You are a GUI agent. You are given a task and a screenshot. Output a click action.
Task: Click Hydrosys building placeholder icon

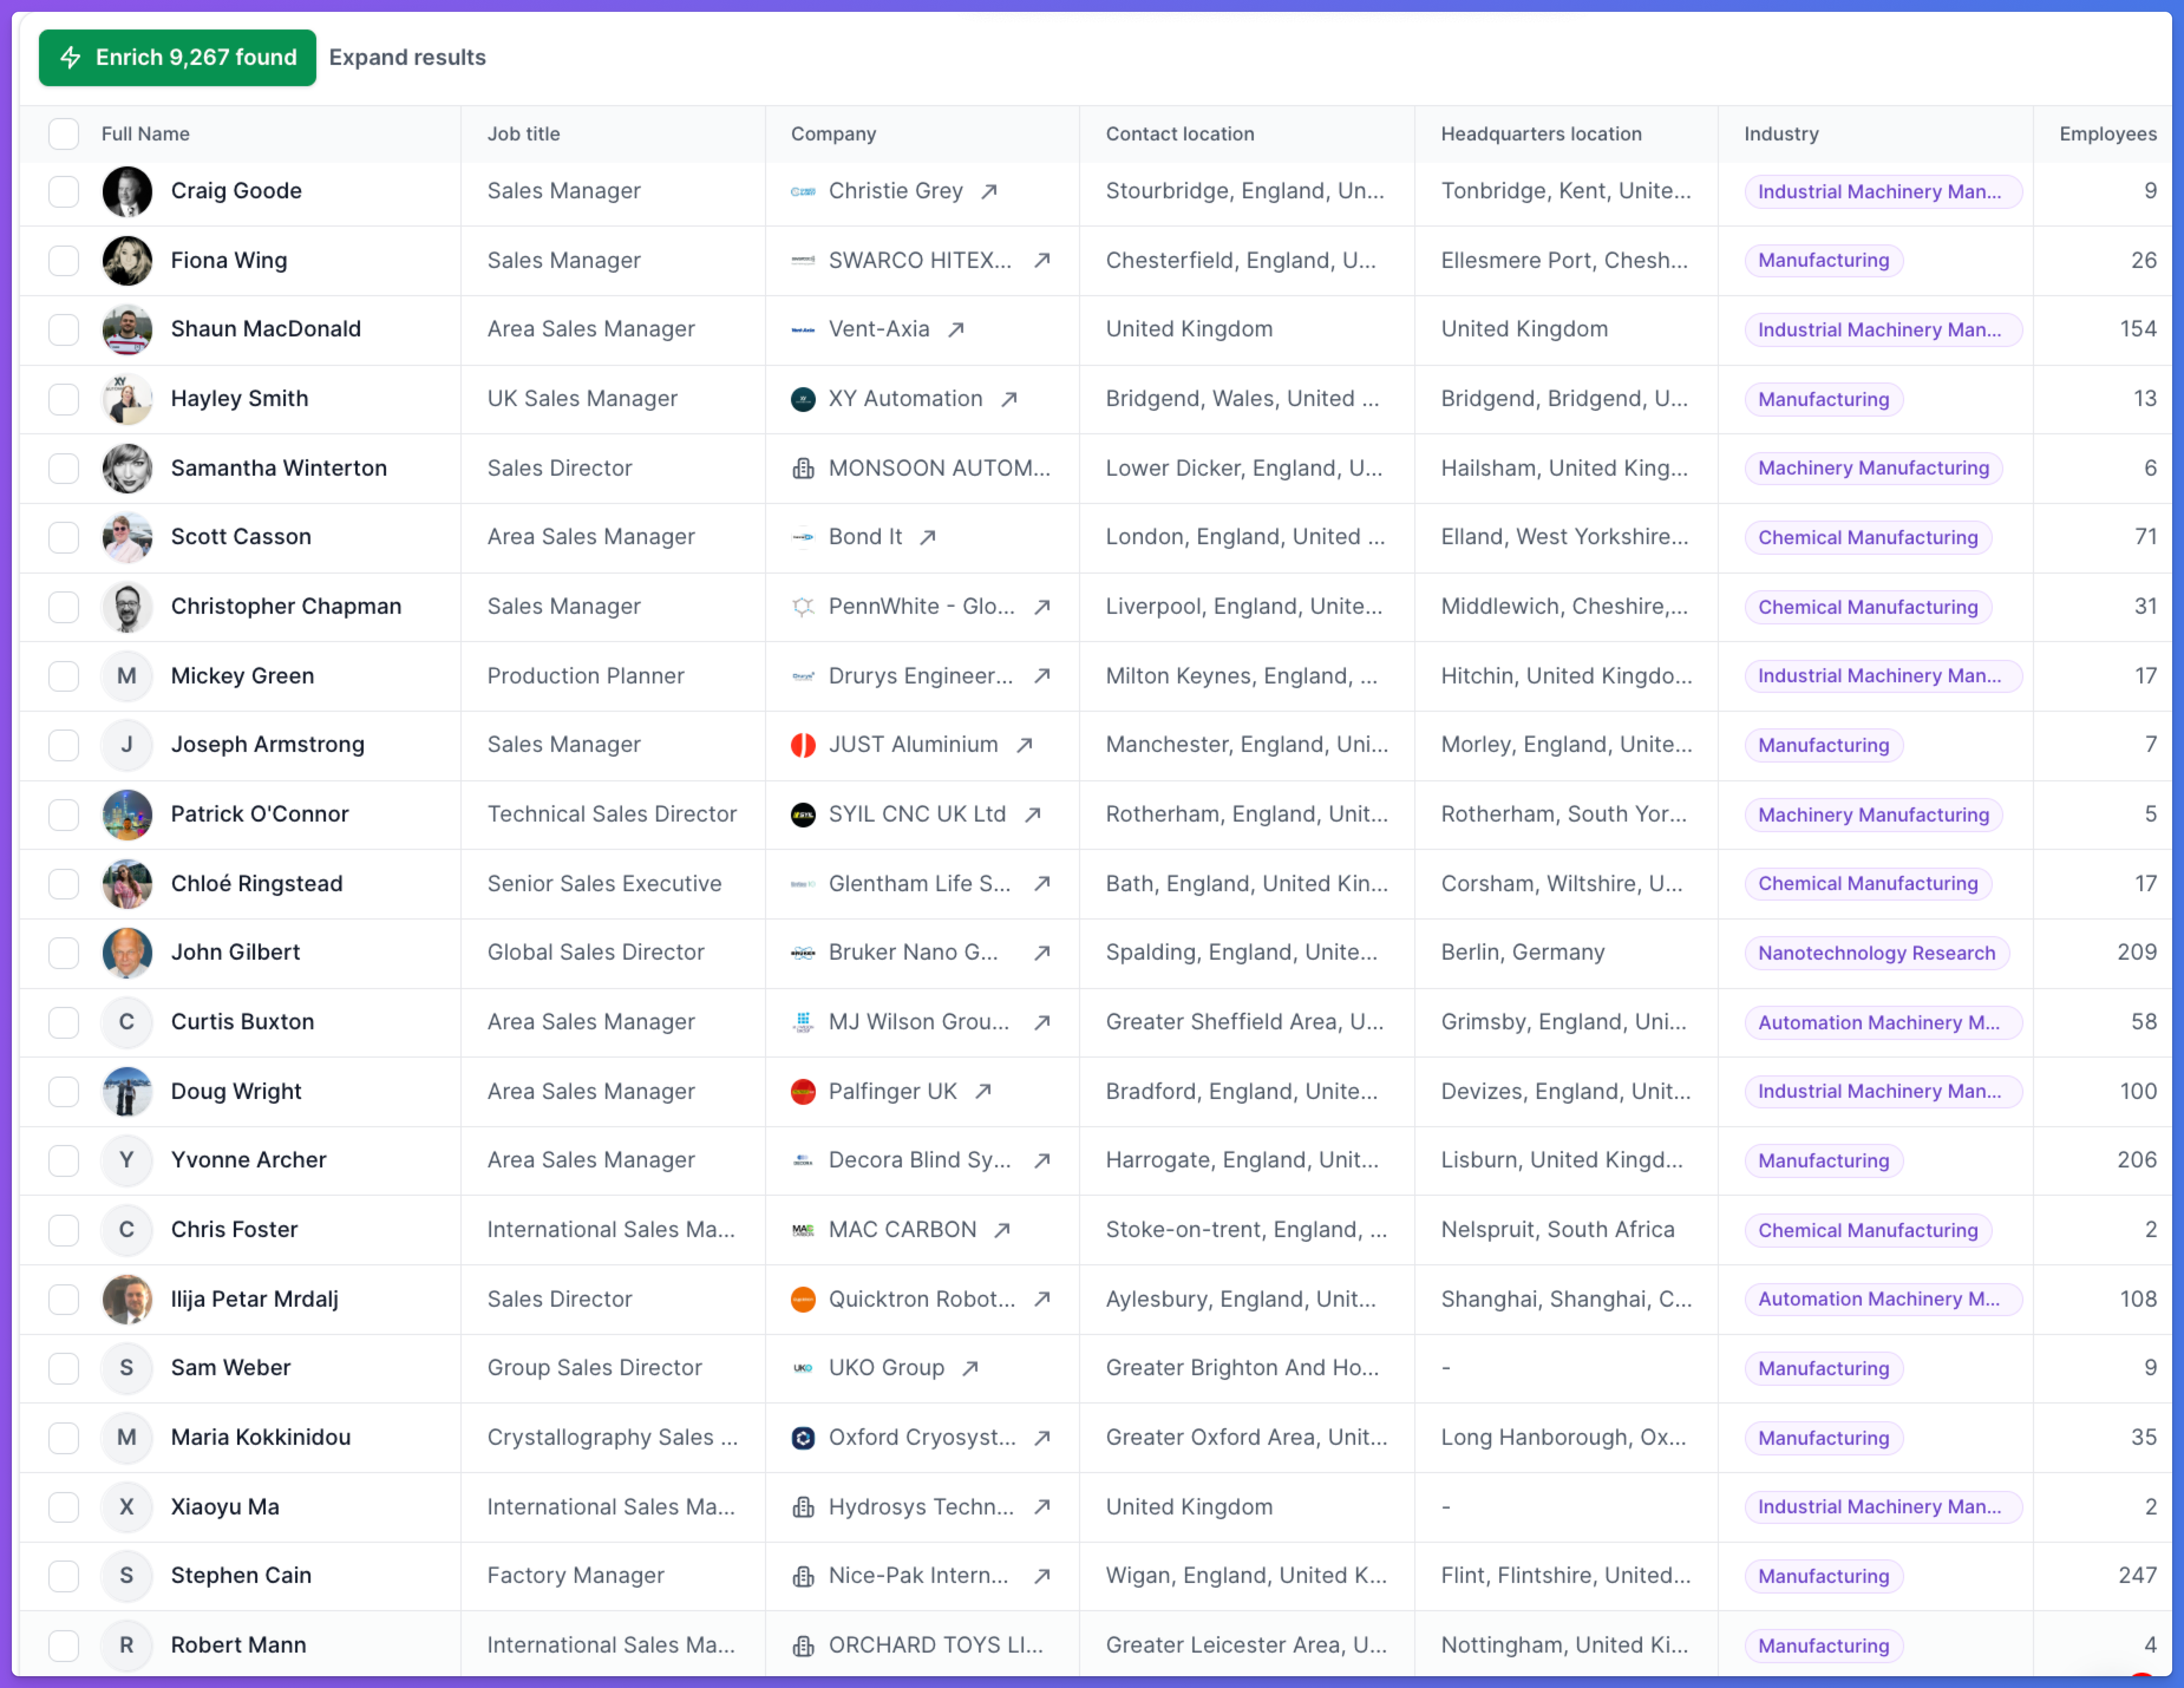(803, 1507)
